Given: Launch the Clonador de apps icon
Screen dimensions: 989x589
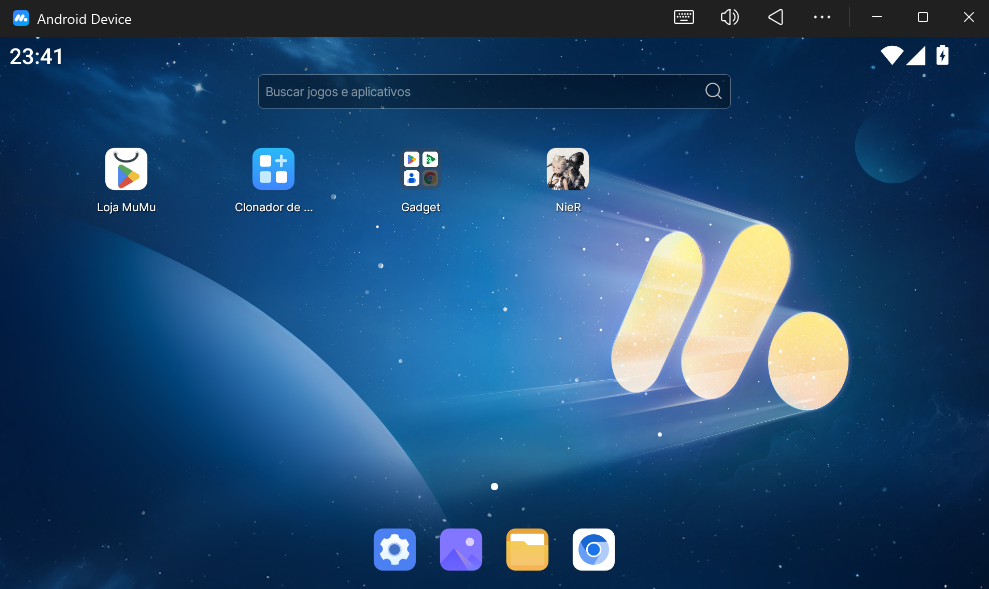Looking at the screenshot, I should tap(273, 169).
